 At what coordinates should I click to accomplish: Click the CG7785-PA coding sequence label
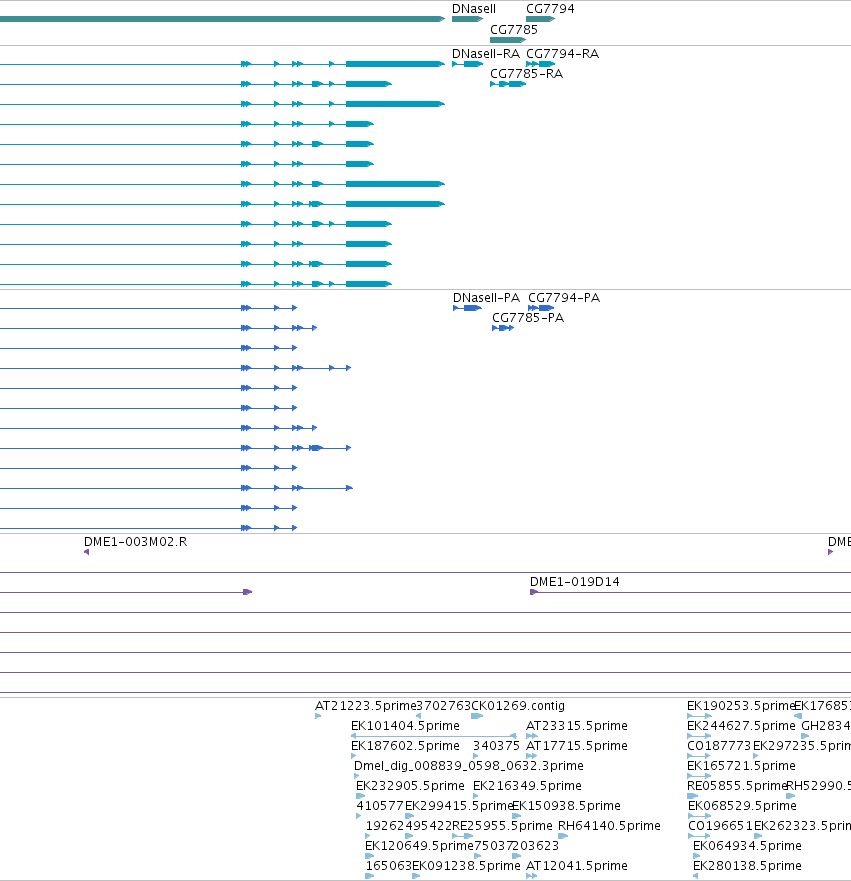click(528, 318)
